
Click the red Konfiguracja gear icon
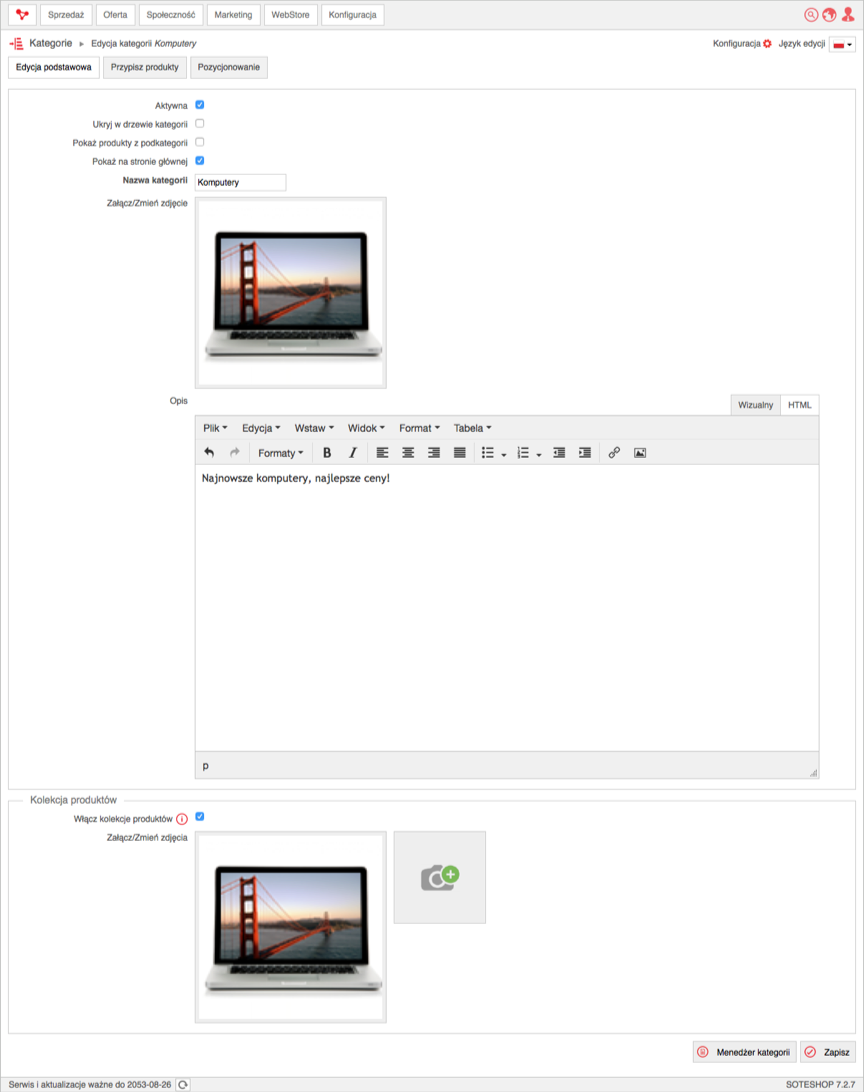tap(767, 44)
